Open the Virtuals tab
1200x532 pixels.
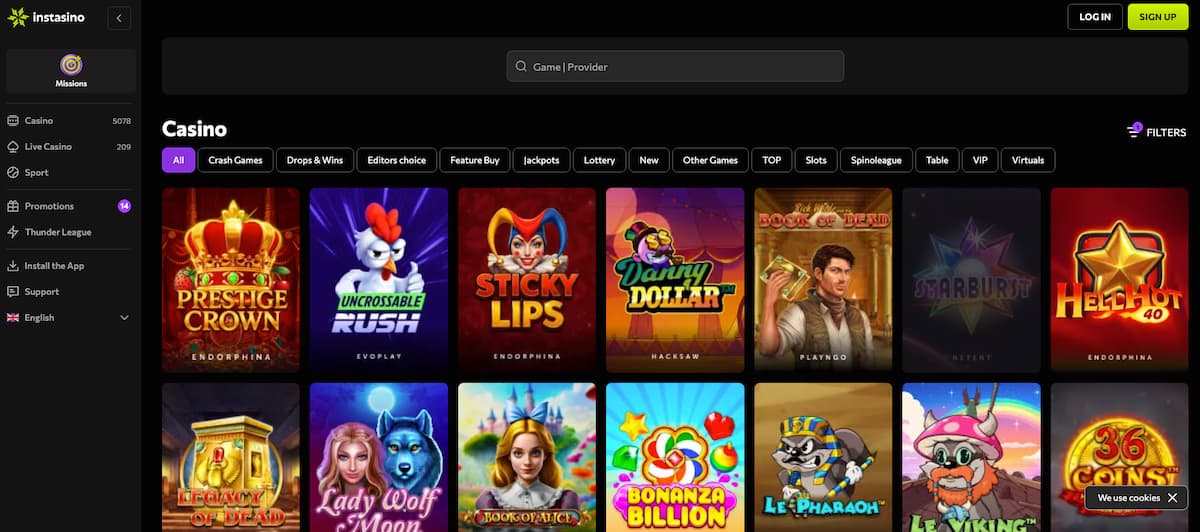pos(1028,160)
